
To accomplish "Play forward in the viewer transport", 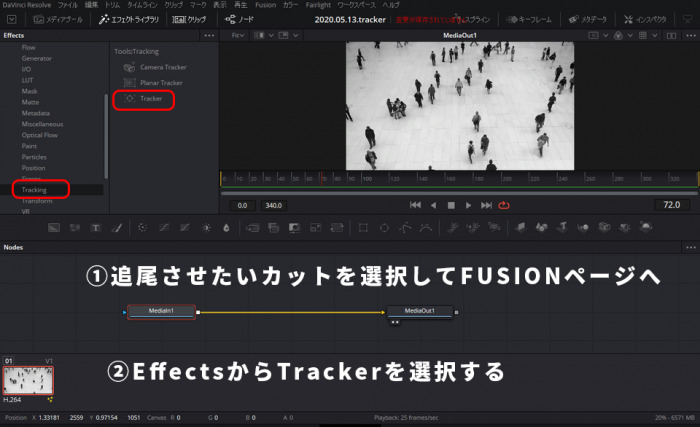I will (468, 205).
